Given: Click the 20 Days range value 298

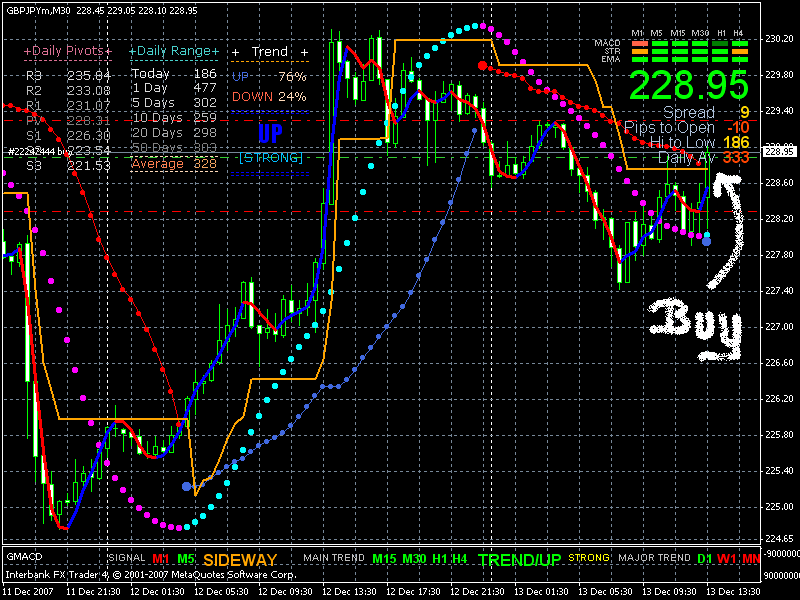Looking at the screenshot, I should (x=205, y=133).
